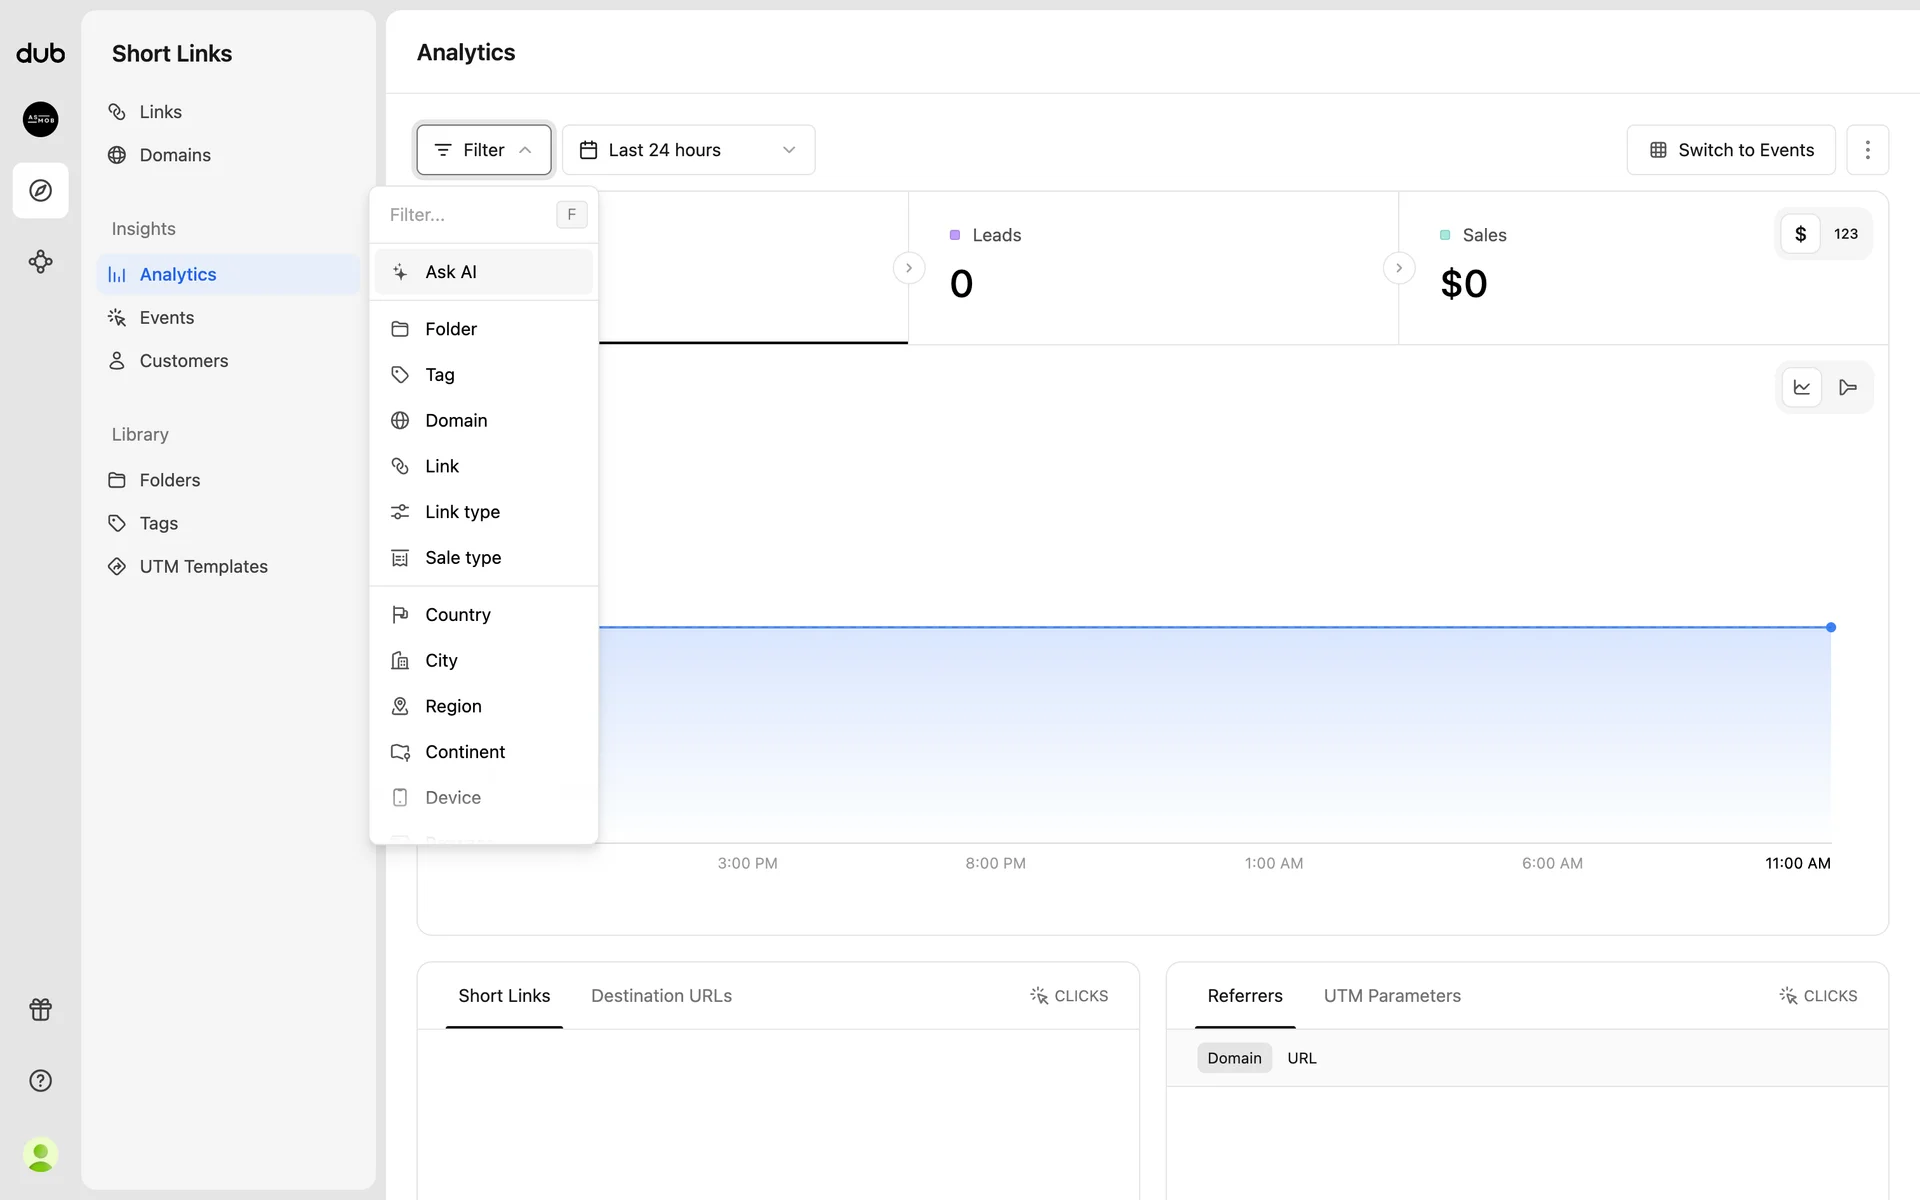1920x1200 pixels.
Task: Click the compass Short Links icon
Action: click(40, 190)
